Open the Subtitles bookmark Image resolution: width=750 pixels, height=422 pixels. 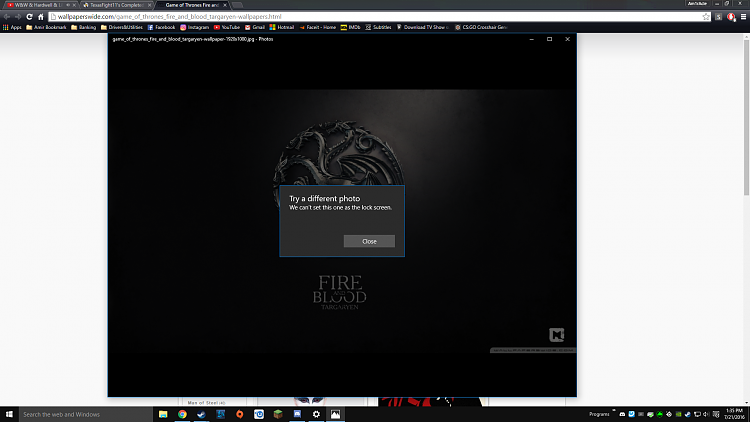pos(378,27)
